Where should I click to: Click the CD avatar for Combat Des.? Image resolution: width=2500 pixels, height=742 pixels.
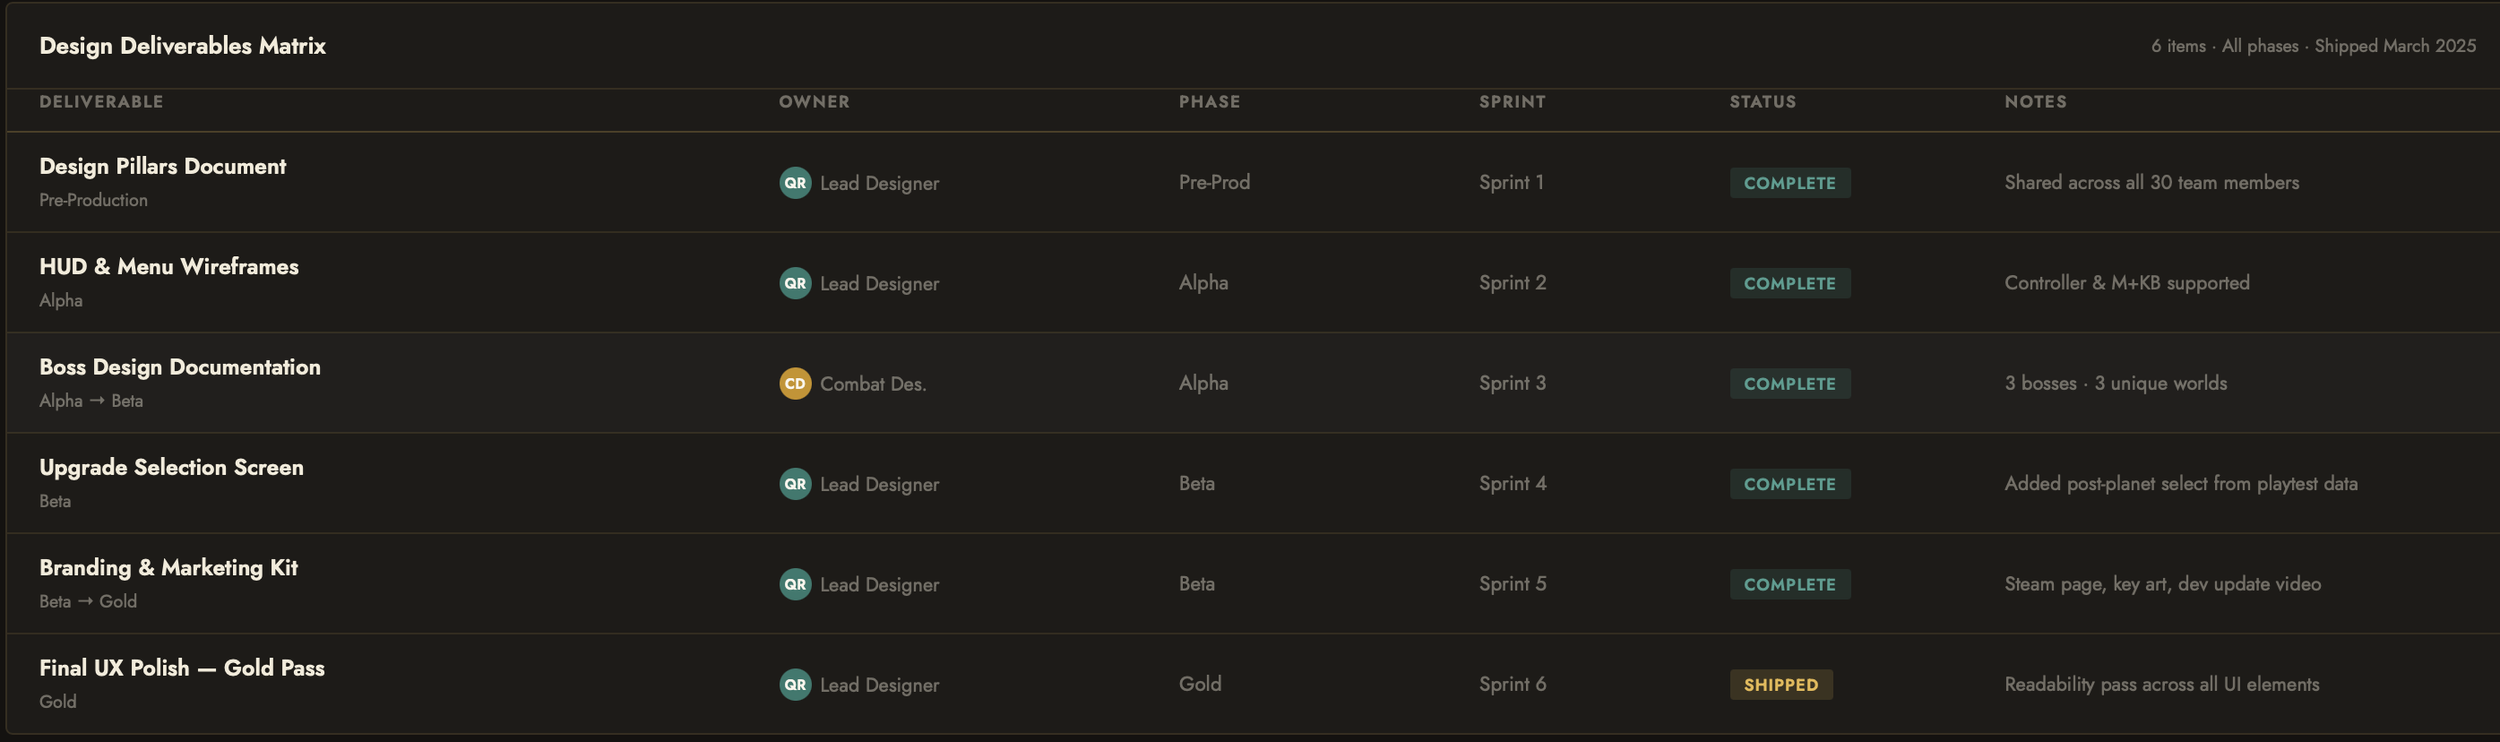tap(795, 383)
